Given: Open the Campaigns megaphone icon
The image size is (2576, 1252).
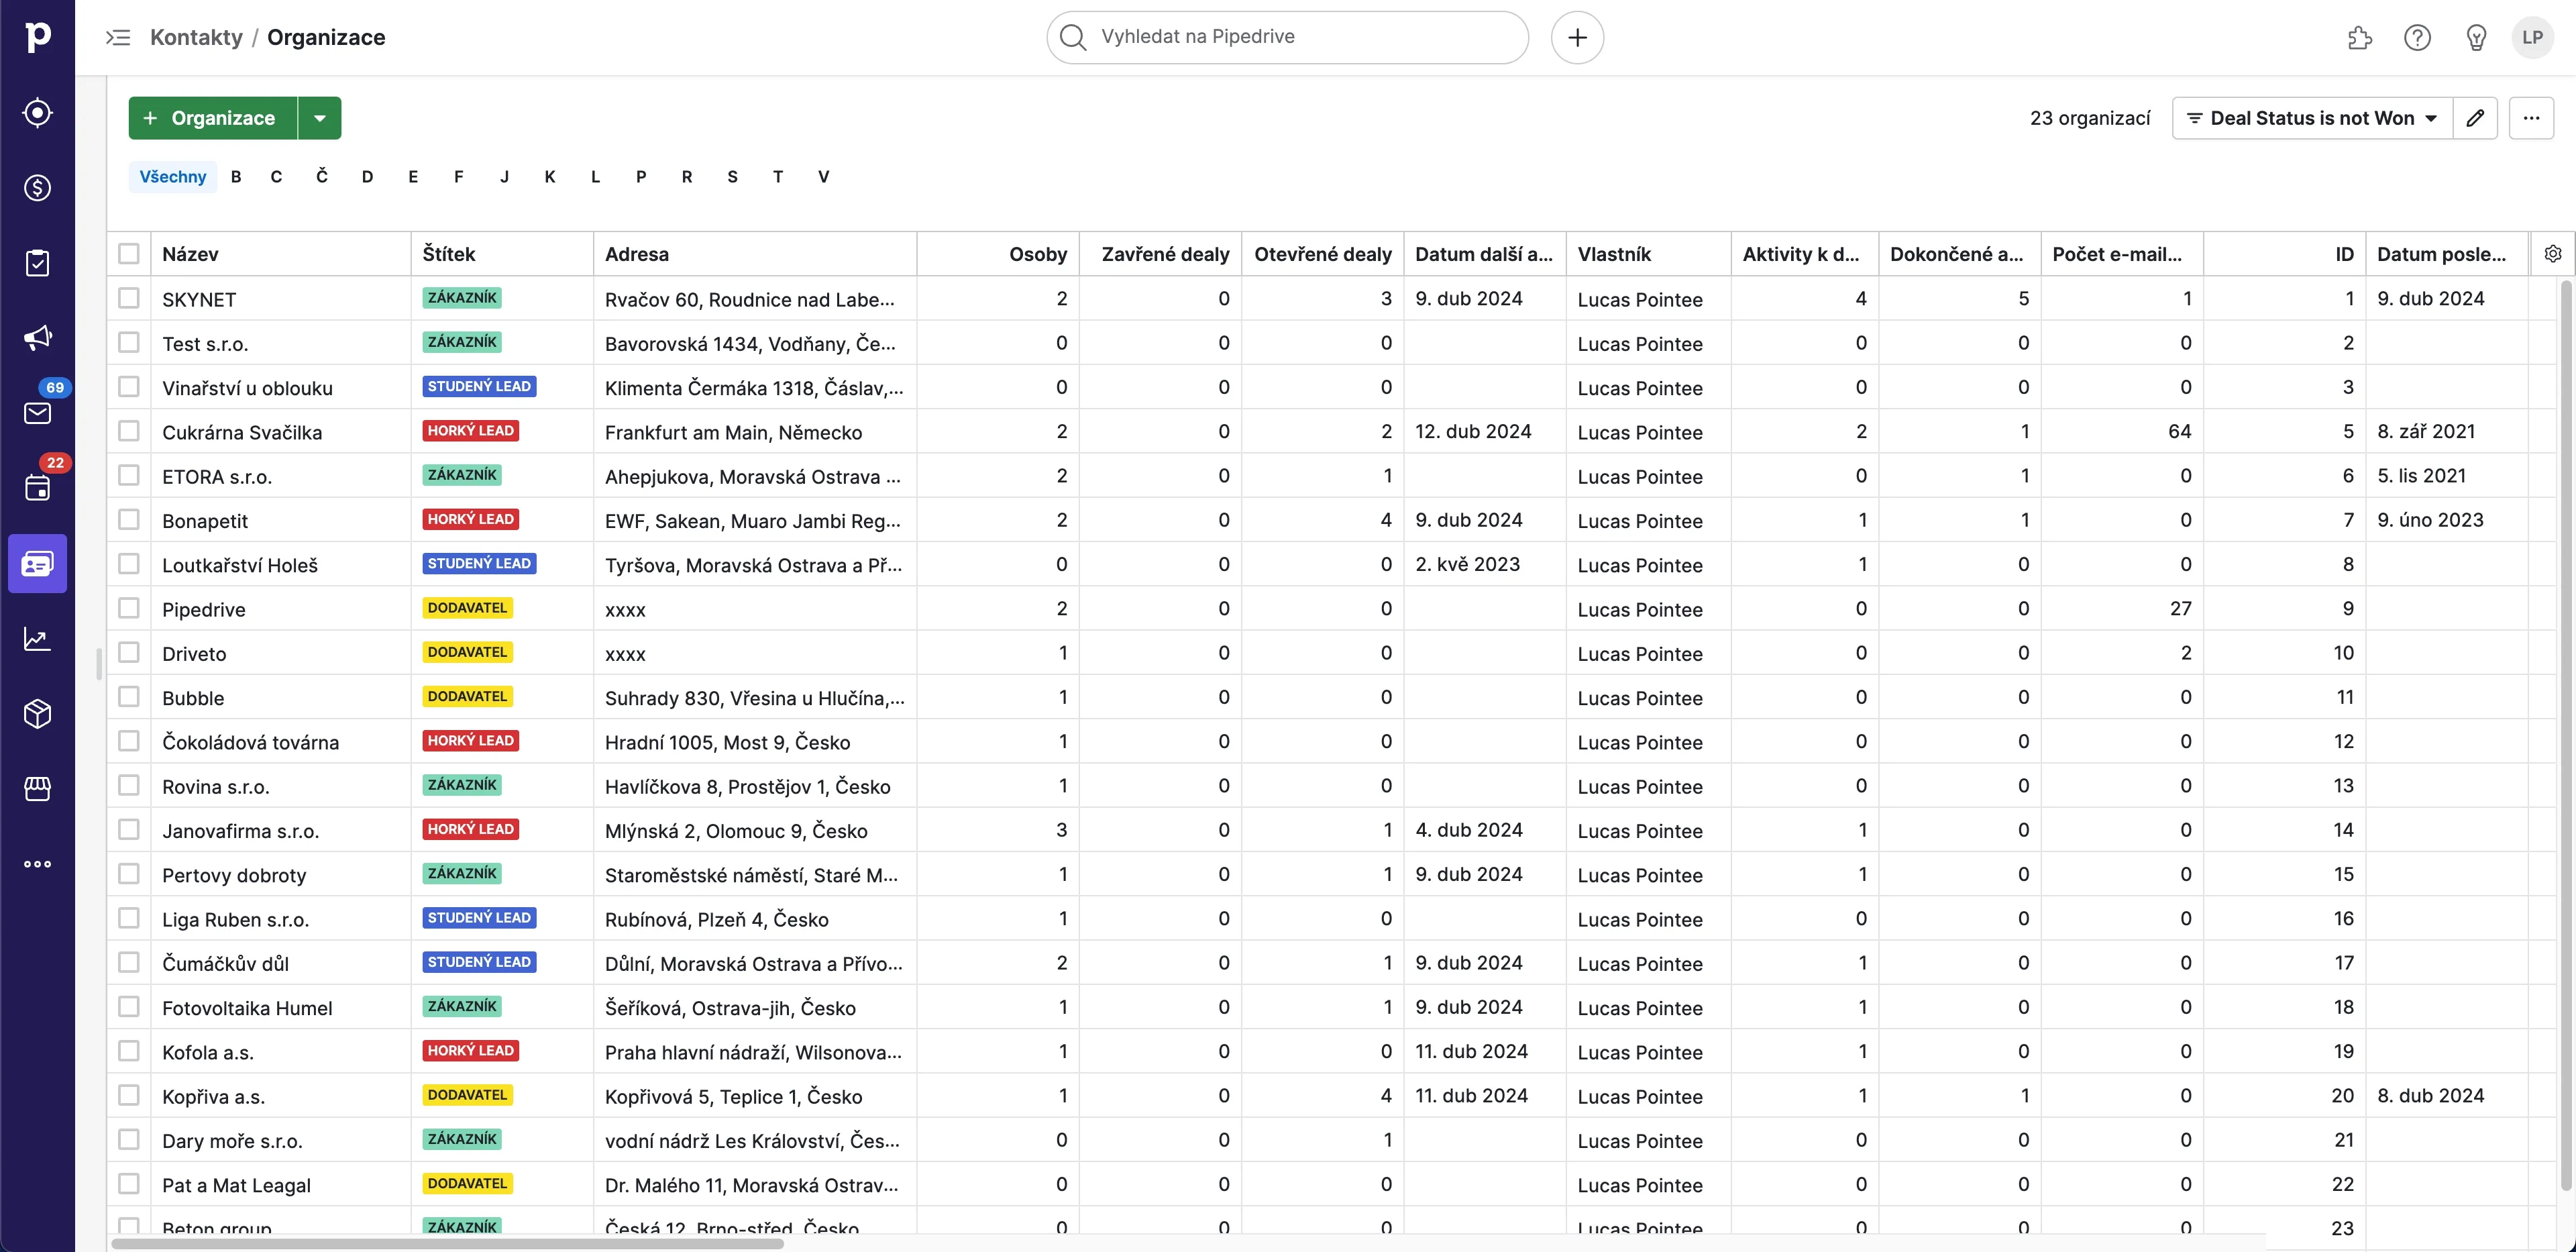Looking at the screenshot, I should pos(37,338).
